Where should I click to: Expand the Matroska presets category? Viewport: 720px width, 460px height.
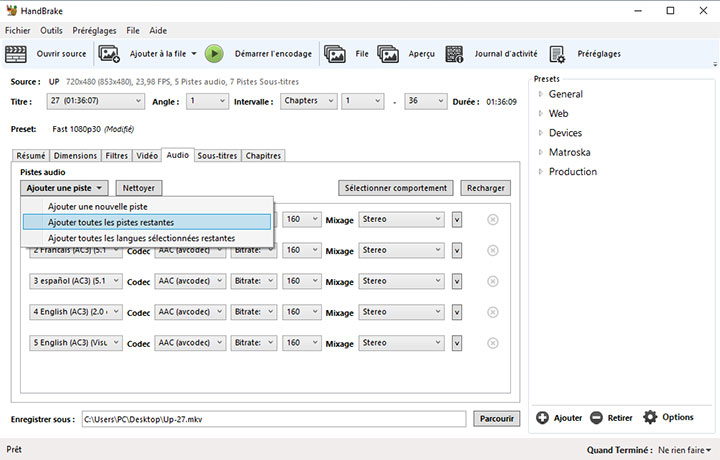click(x=540, y=152)
